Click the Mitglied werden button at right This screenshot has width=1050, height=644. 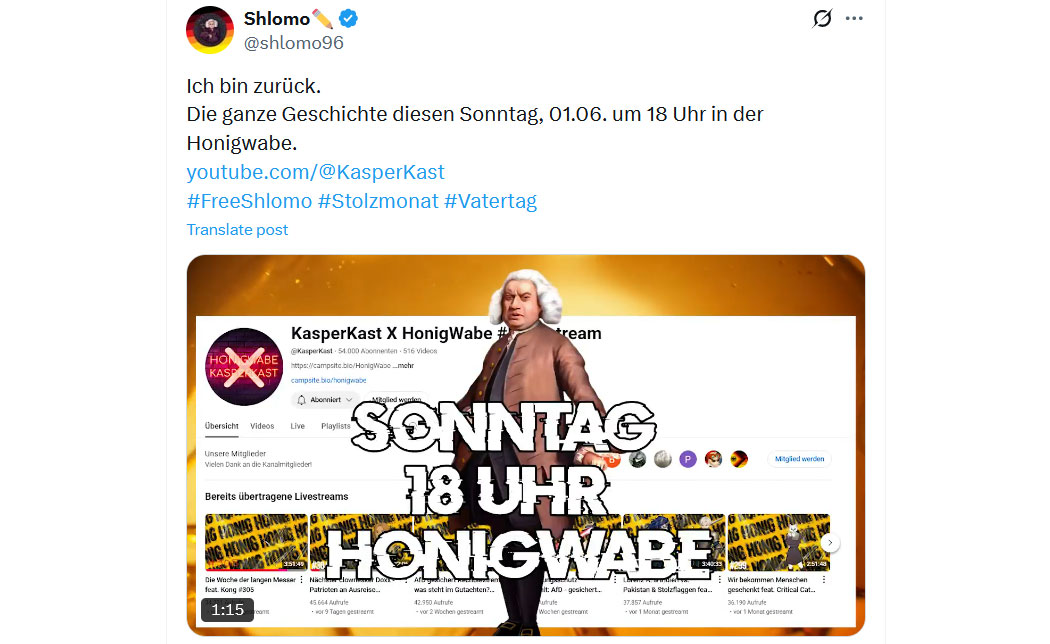[800, 459]
